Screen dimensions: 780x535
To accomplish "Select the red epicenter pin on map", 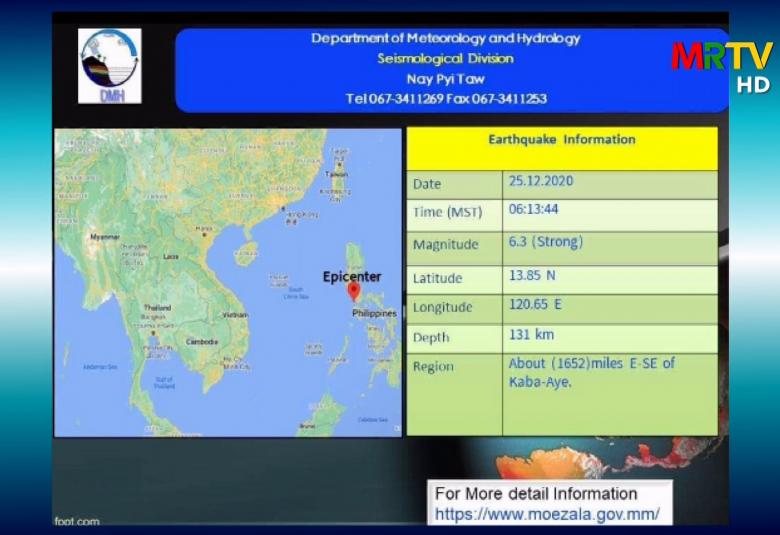I will (353, 291).
